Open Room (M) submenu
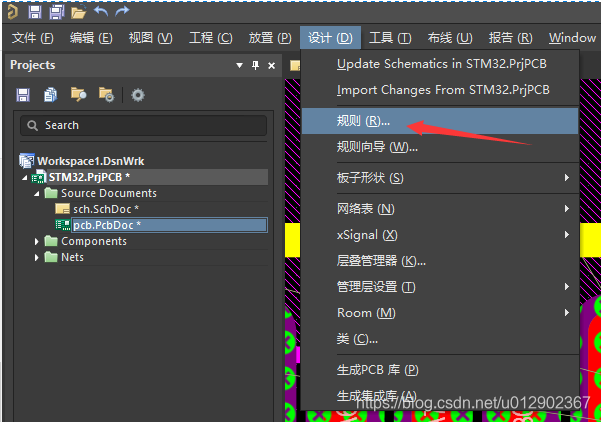This screenshot has width=601, height=422. pyautogui.click(x=440, y=313)
